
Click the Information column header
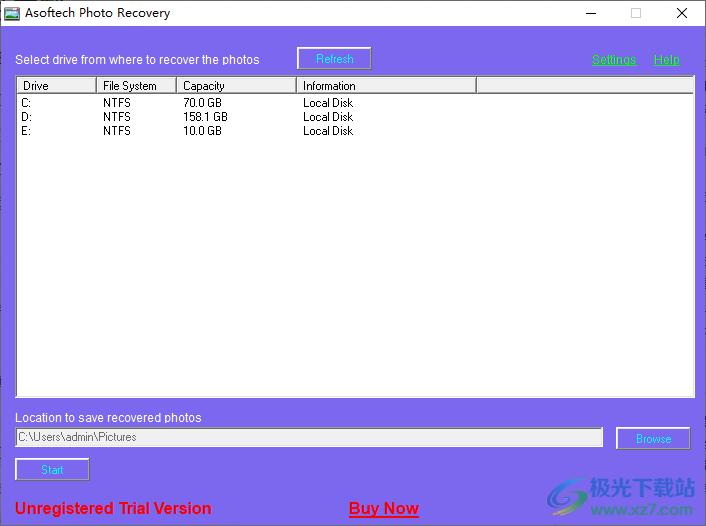pyautogui.click(x=386, y=86)
